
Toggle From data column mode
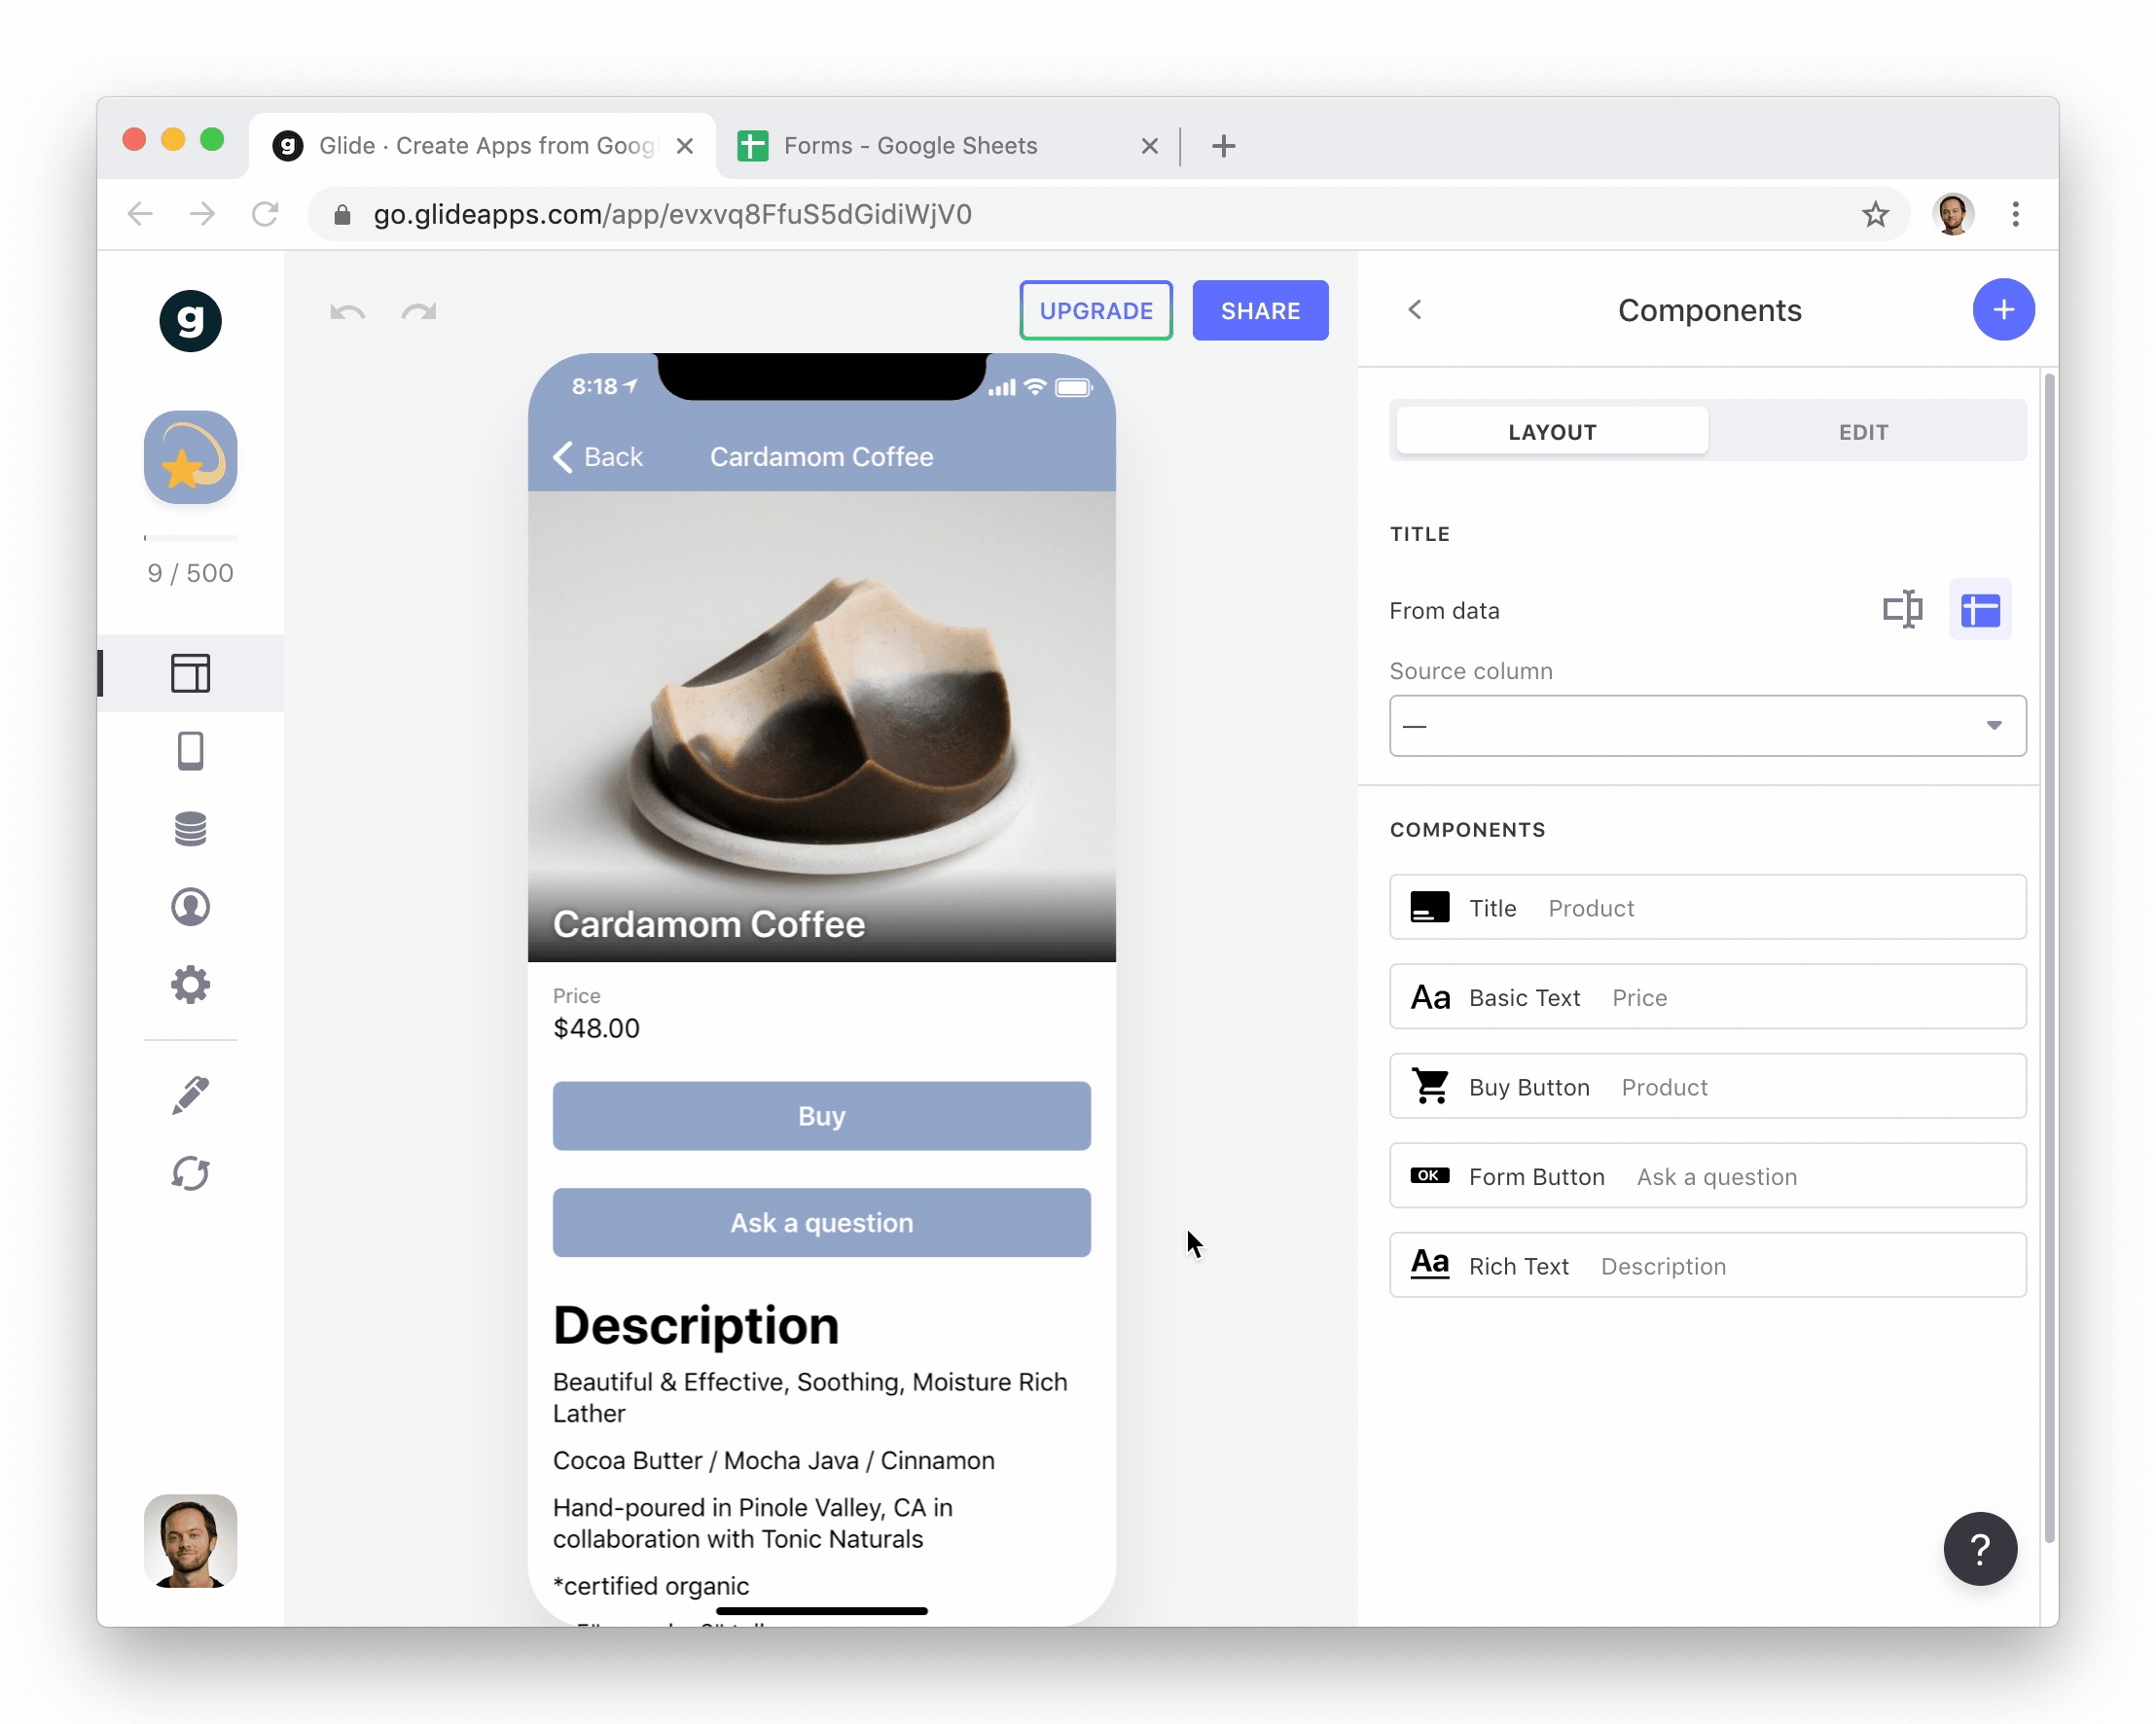click(x=1979, y=609)
